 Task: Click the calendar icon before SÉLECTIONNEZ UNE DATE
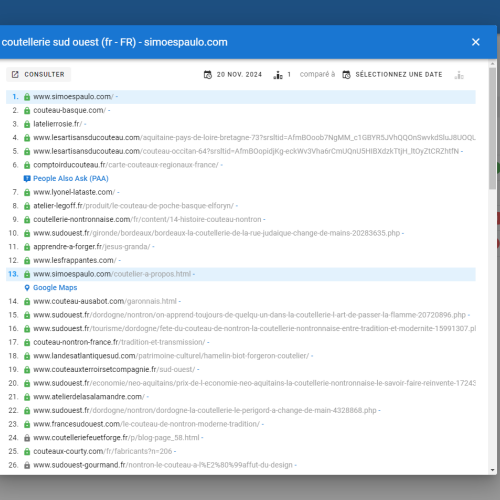(346, 75)
